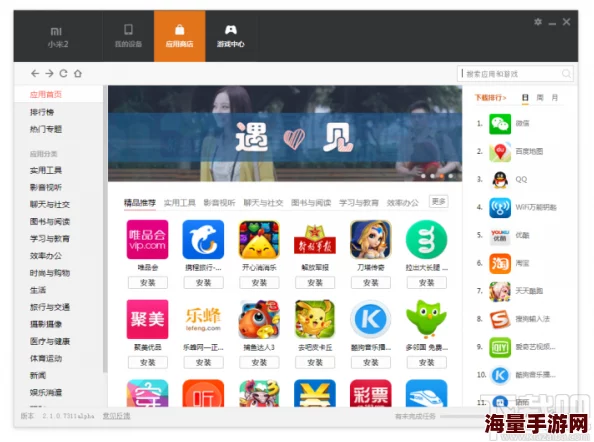Select 旅行与交通 category in sidebar
Image resolution: width=594 pixels, height=442 pixels.
[50, 307]
